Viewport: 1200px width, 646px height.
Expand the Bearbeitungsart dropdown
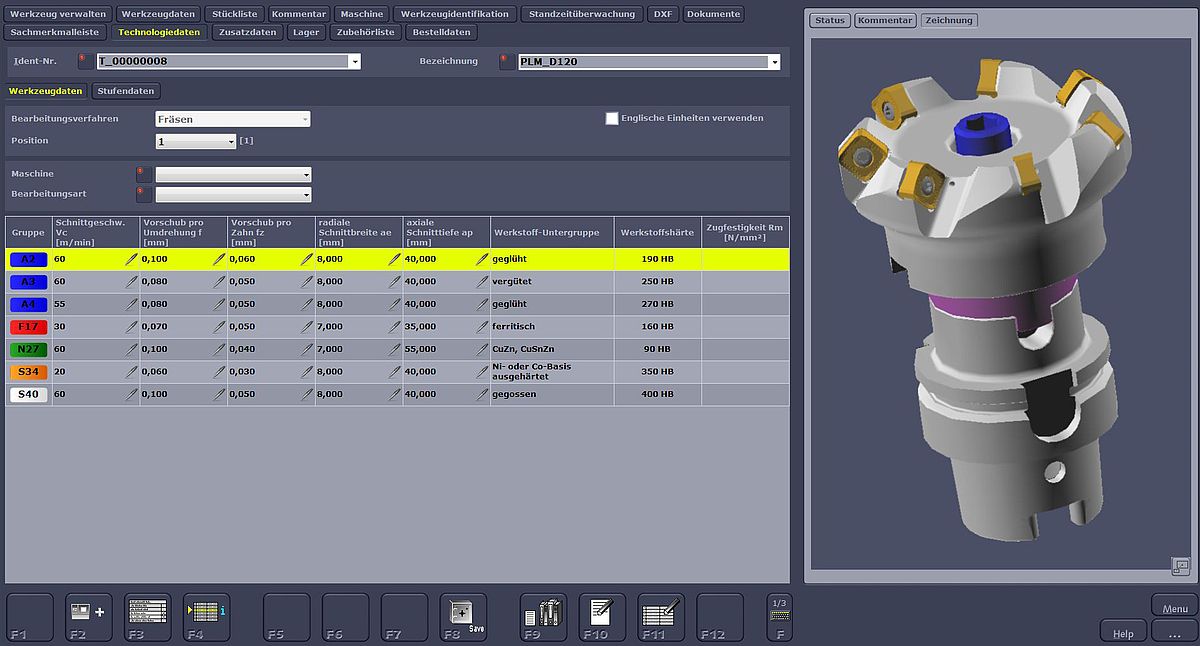233,195
